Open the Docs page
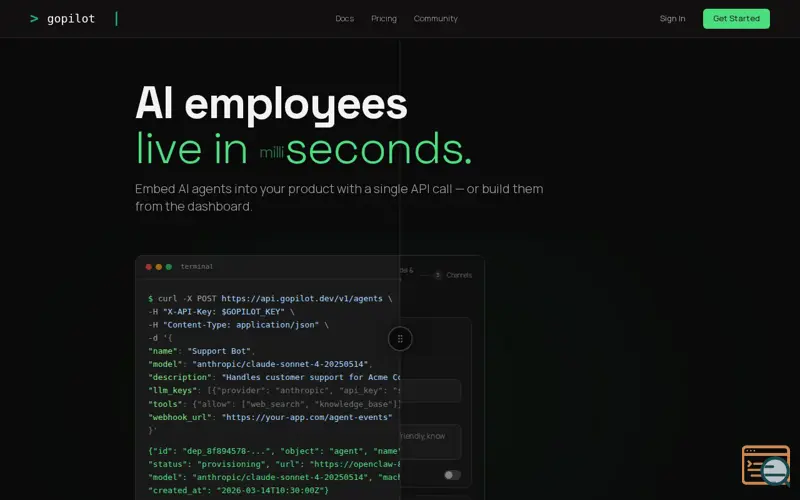 tap(344, 18)
